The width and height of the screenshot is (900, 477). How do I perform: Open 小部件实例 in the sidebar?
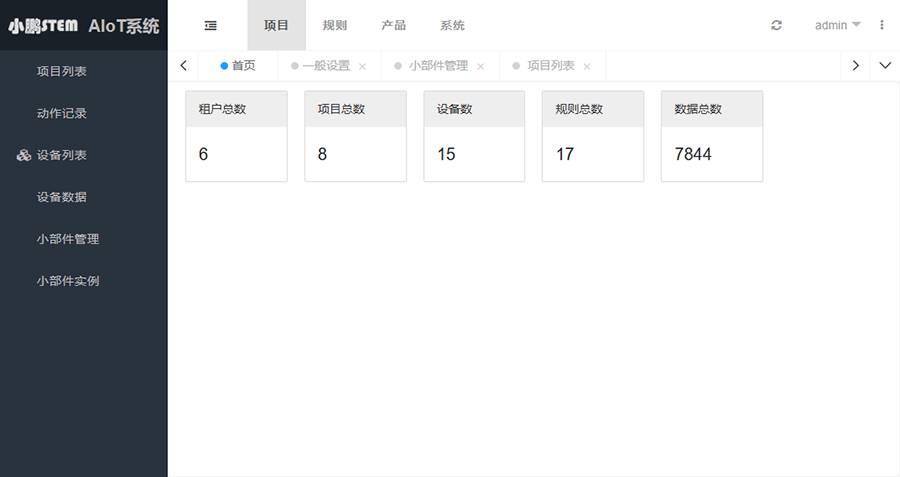click(68, 282)
